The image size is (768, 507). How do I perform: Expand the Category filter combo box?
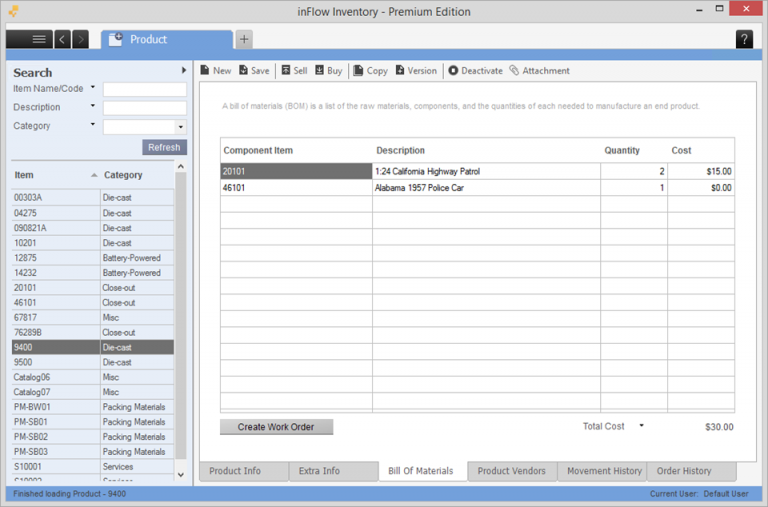pos(180,127)
